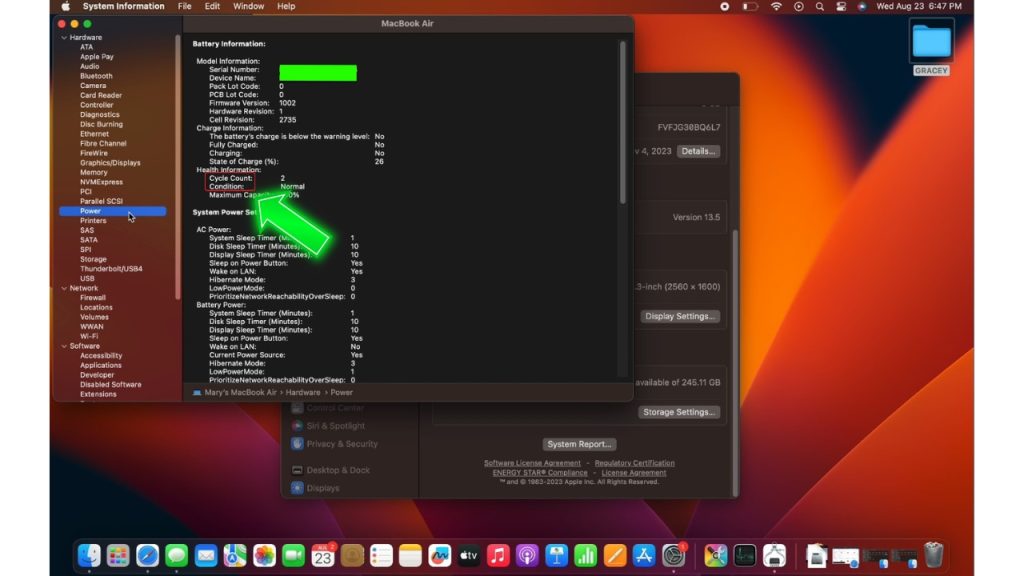Launch Freeform from the dock
Image resolution: width=1024 pixels, height=576 pixels.
pos(440,556)
